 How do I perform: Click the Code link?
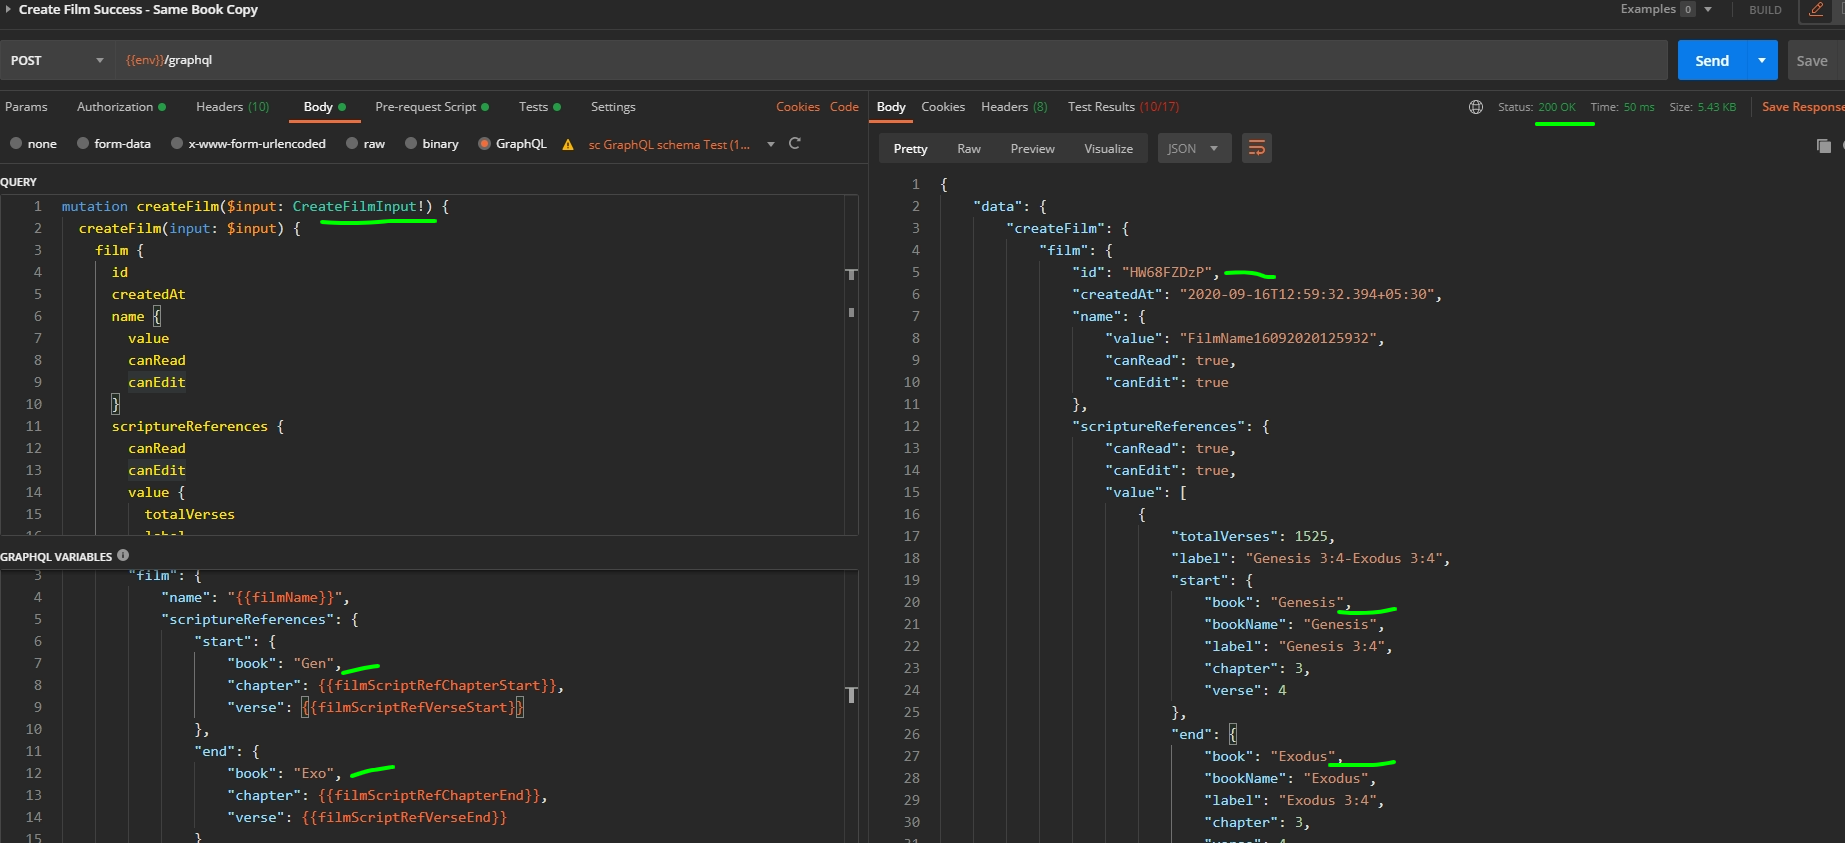click(x=844, y=107)
